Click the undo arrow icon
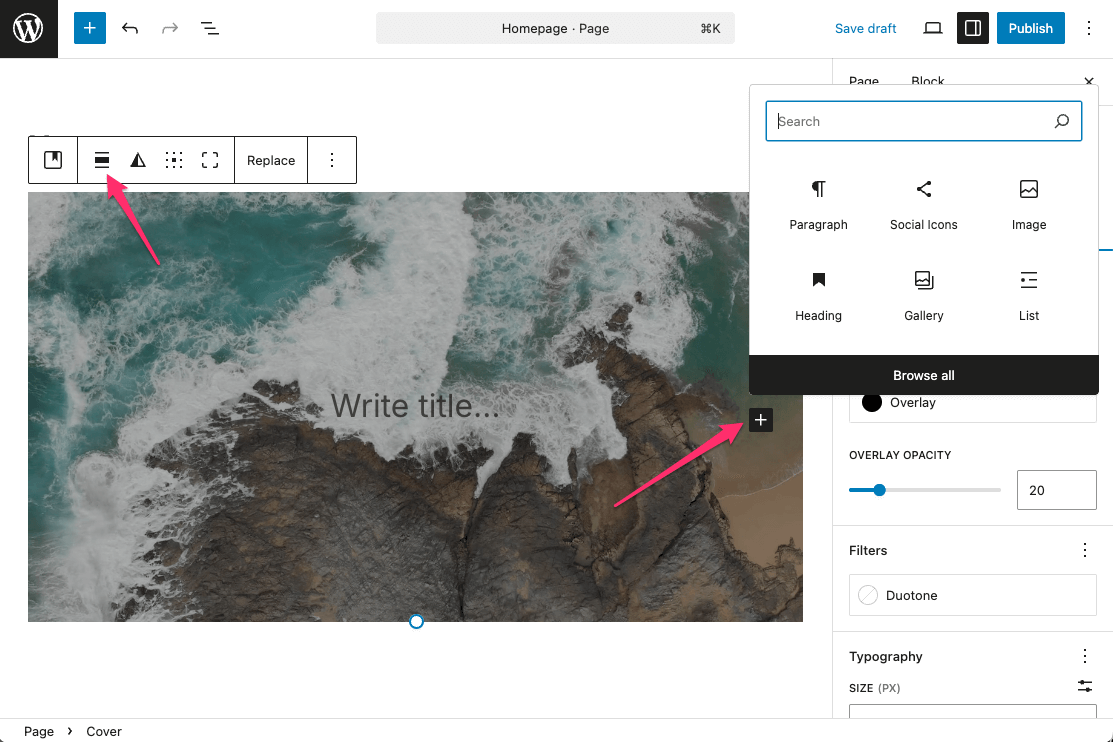The width and height of the screenshot is (1113, 742). point(130,28)
